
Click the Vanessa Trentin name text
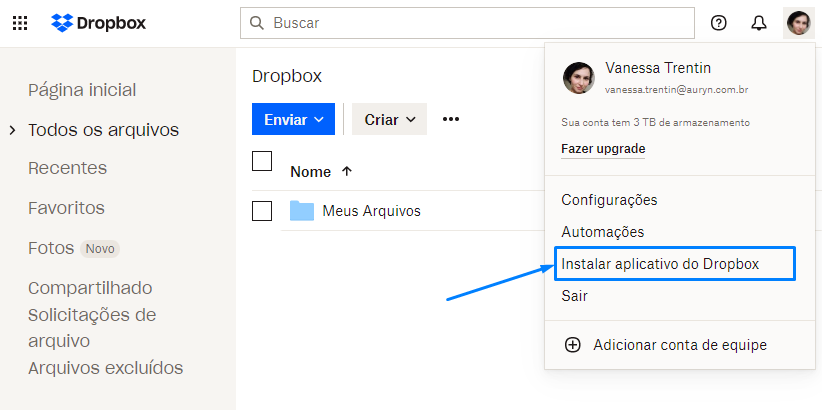[x=657, y=68]
